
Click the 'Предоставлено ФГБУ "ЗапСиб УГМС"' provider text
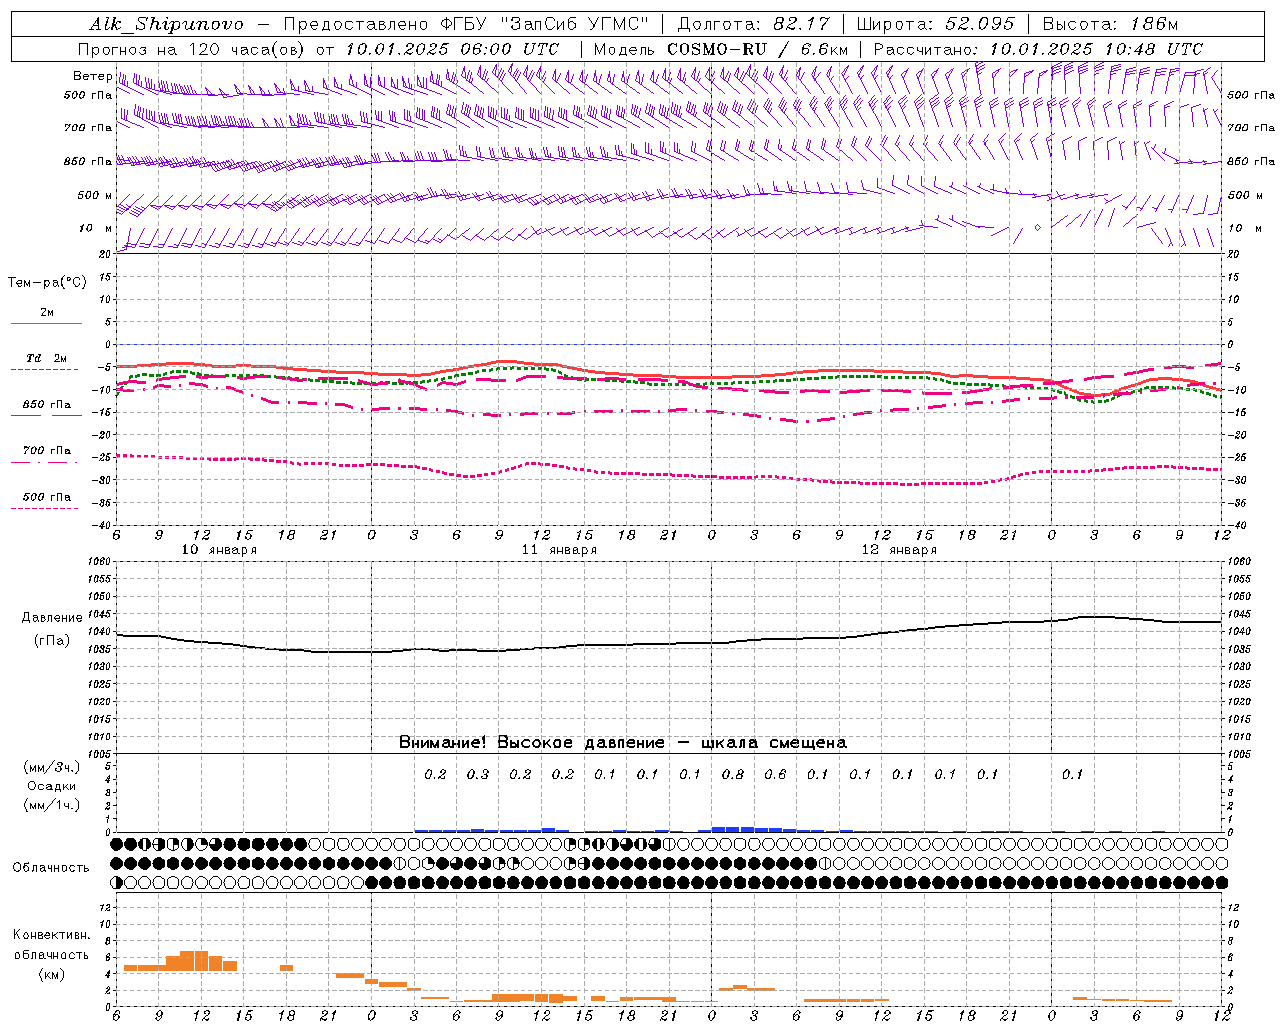pyautogui.click(x=467, y=24)
